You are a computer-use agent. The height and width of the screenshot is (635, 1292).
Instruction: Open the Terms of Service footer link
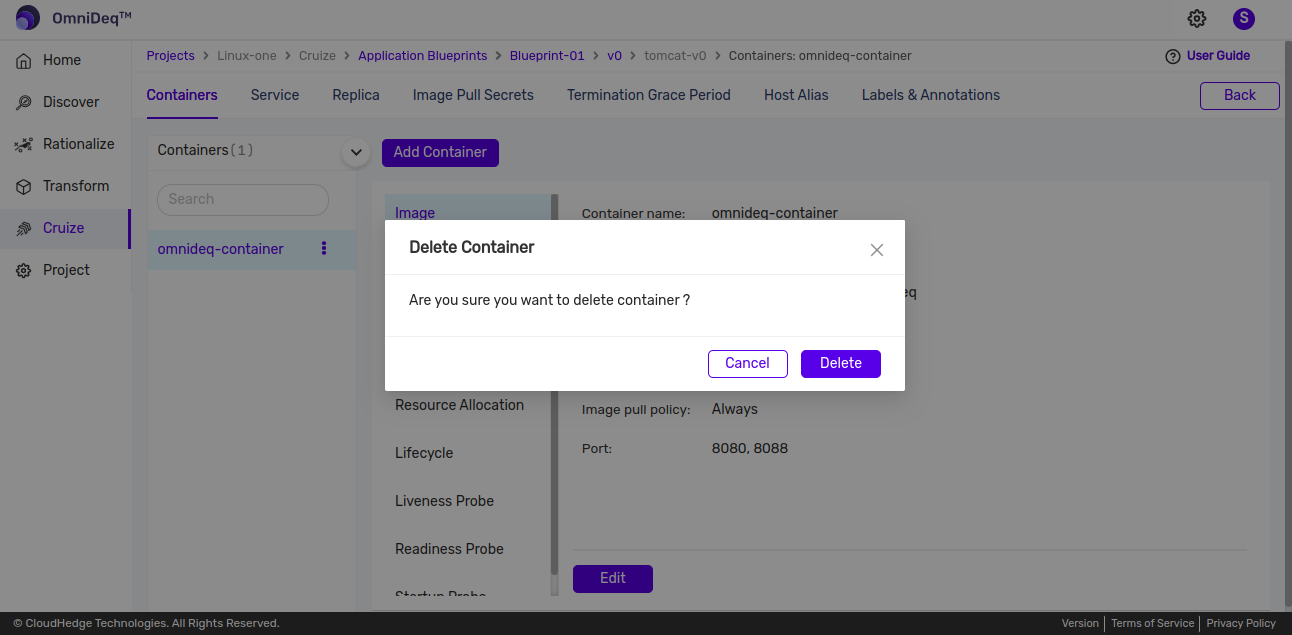point(1152,623)
